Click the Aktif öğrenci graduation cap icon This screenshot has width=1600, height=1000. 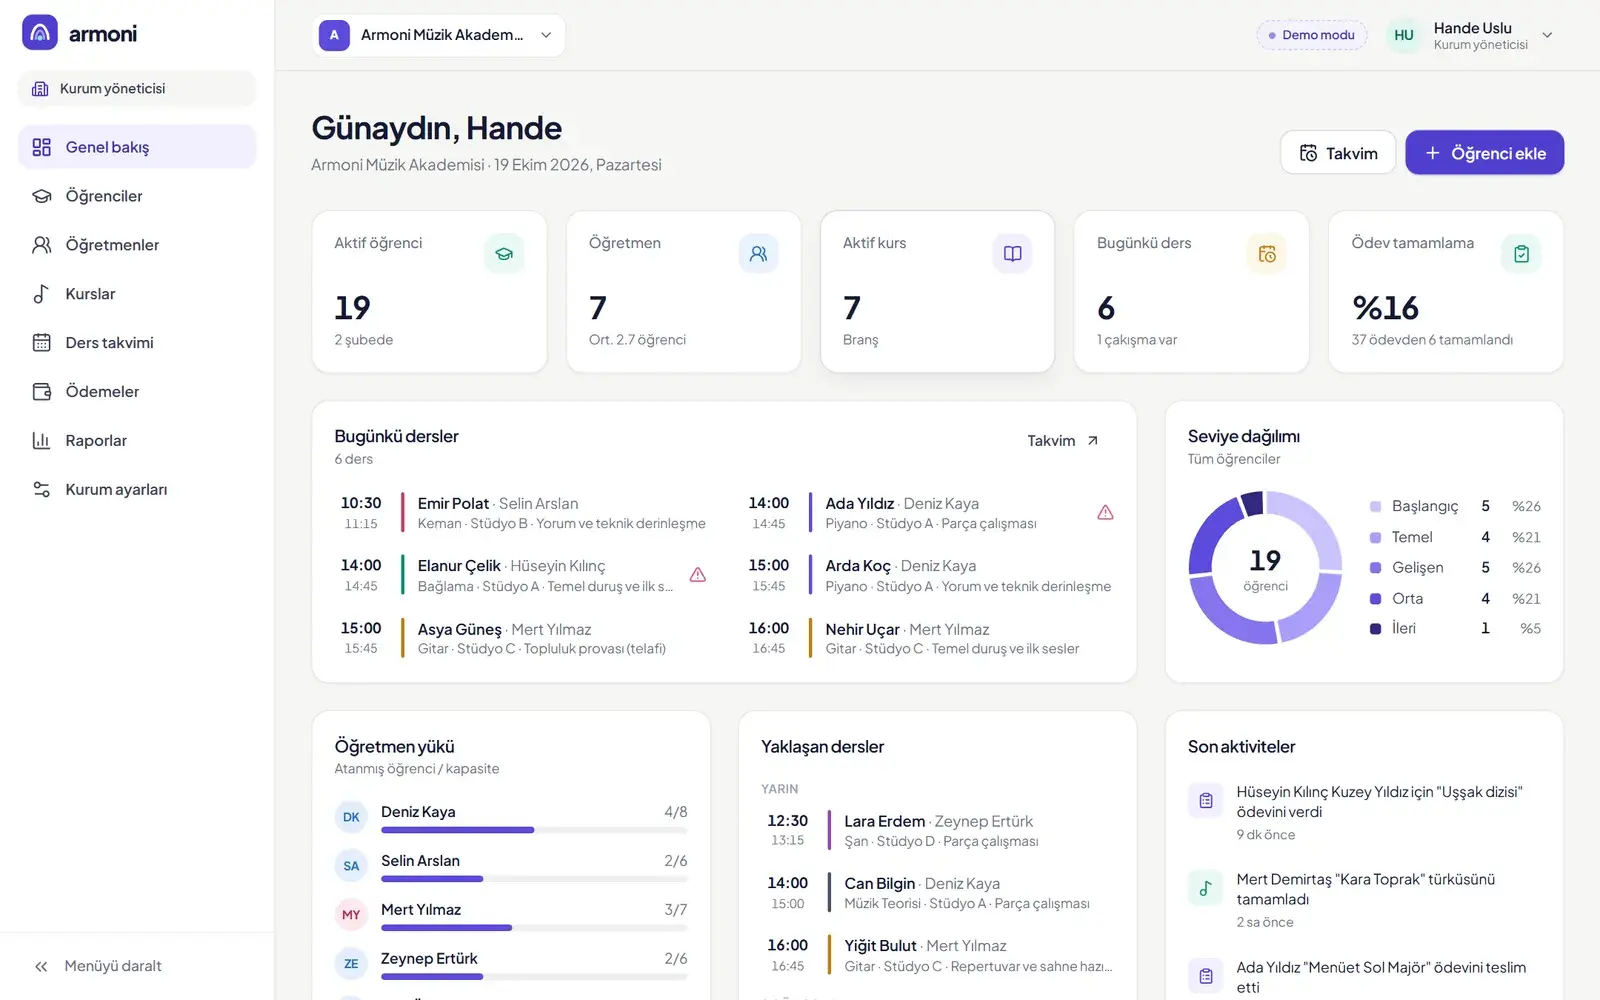(504, 254)
